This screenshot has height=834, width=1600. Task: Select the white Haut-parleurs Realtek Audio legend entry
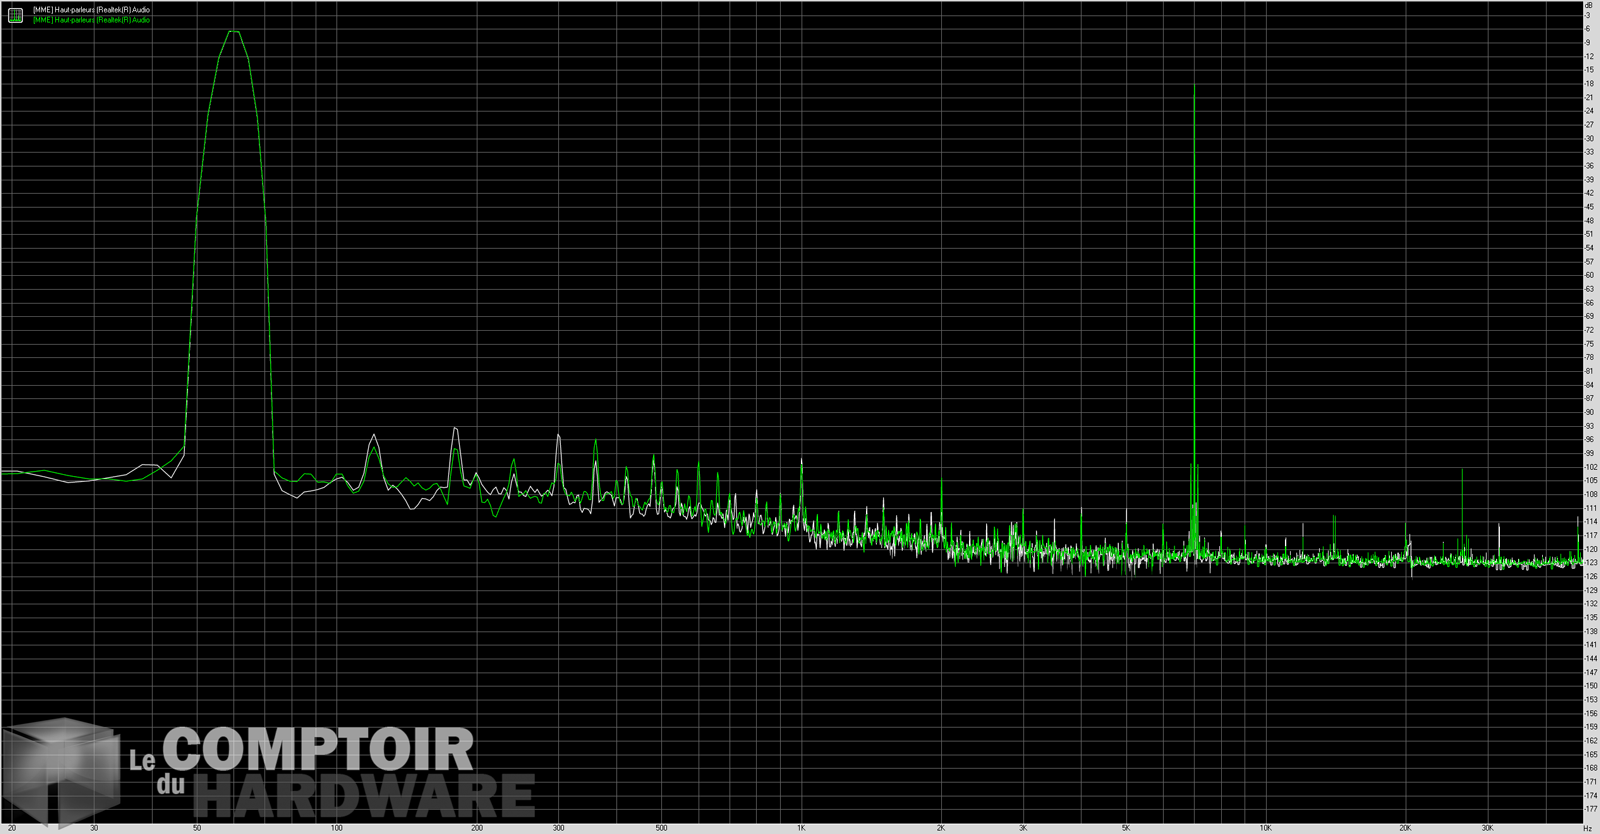tap(91, 9)
